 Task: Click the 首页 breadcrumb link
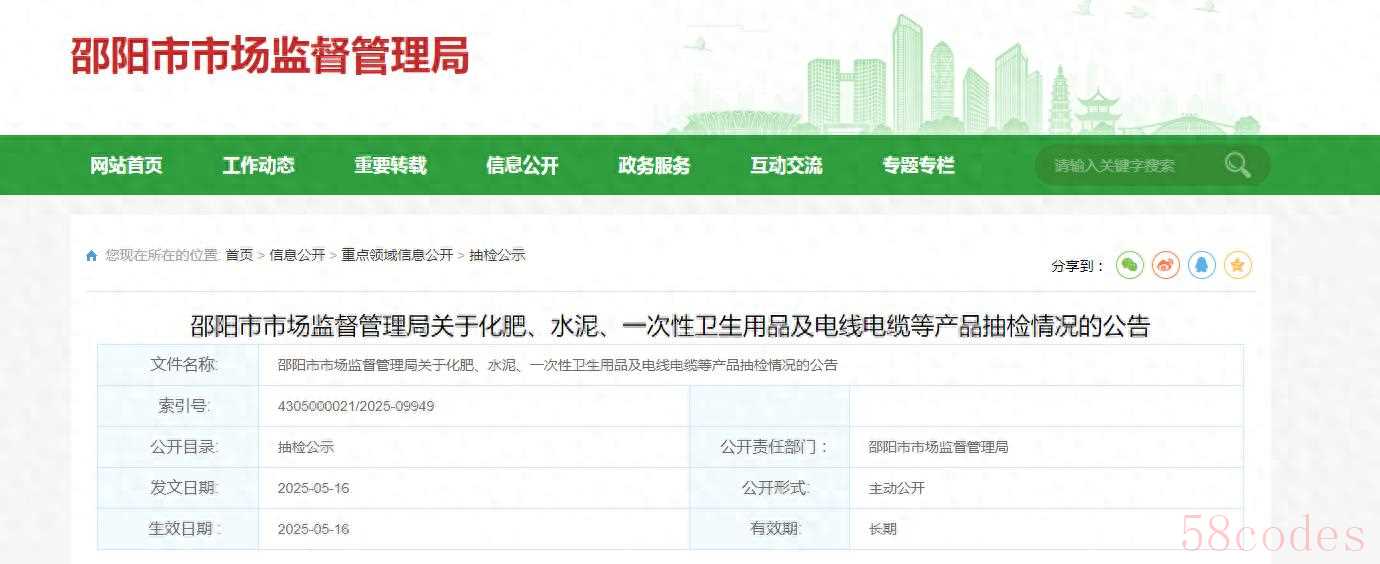pyautogui.click(x=239, y=255)
